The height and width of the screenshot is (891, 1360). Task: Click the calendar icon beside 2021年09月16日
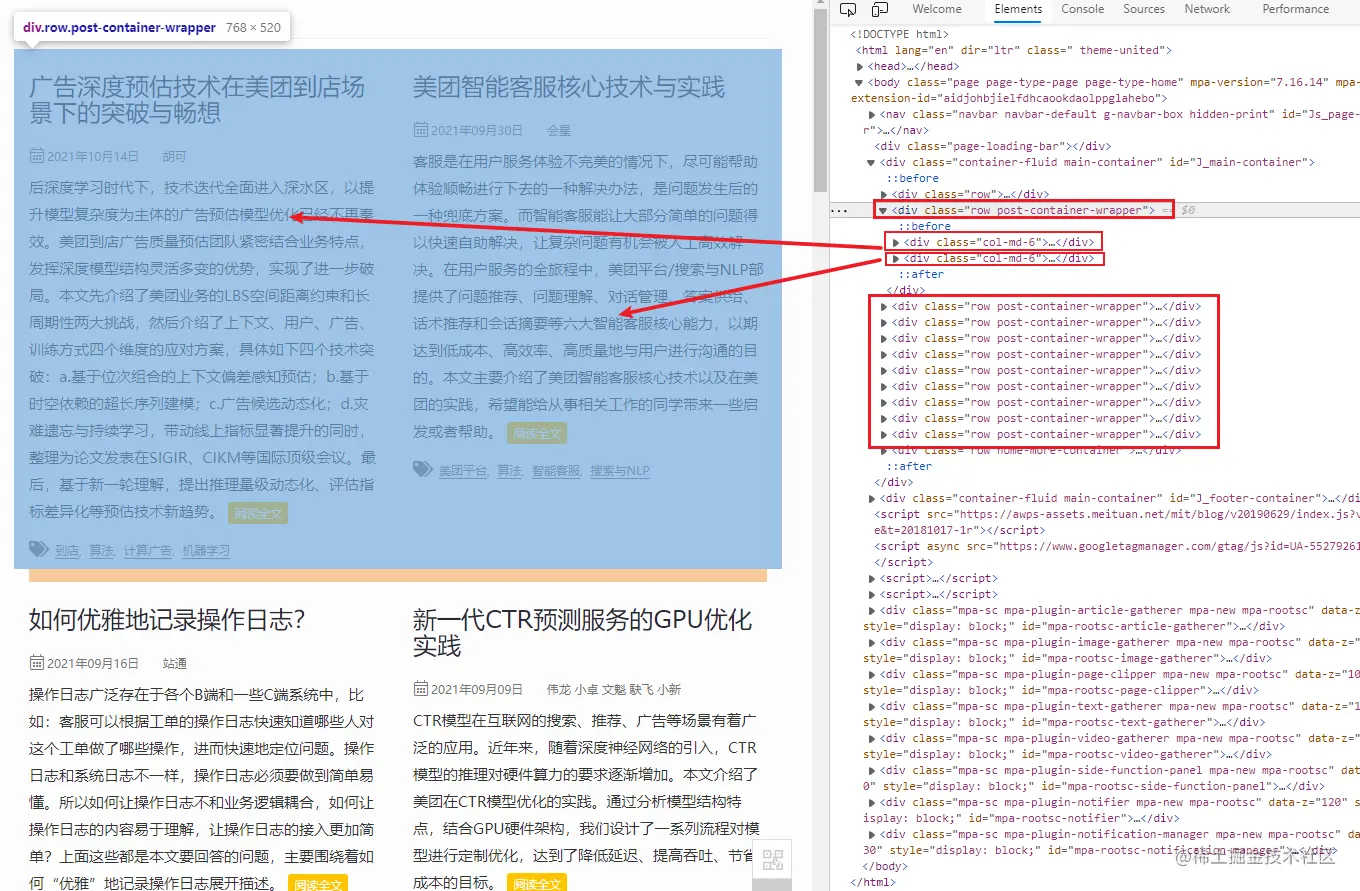37,663
